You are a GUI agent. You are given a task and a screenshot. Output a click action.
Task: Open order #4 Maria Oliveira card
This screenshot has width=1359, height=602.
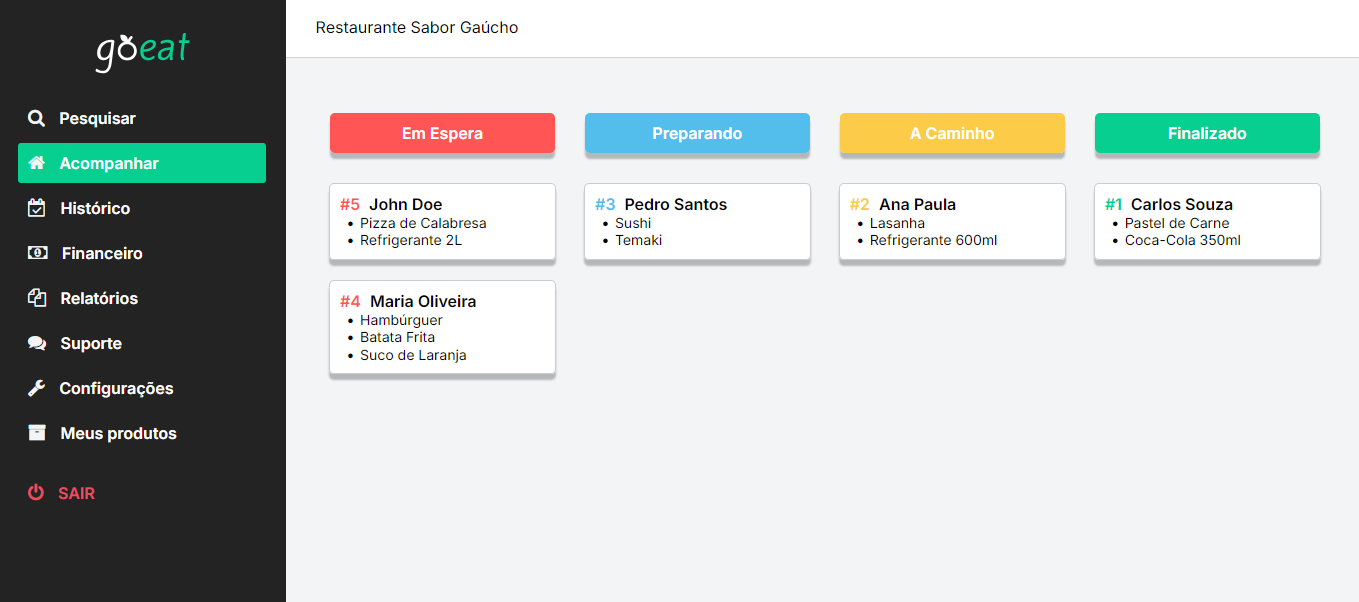(442, 328)
